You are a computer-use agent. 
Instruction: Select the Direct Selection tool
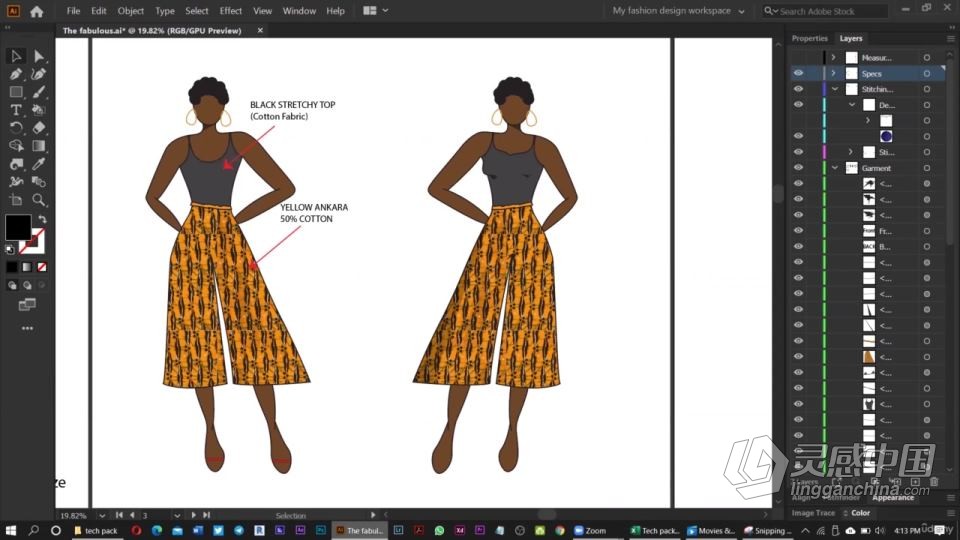point(39,56)
